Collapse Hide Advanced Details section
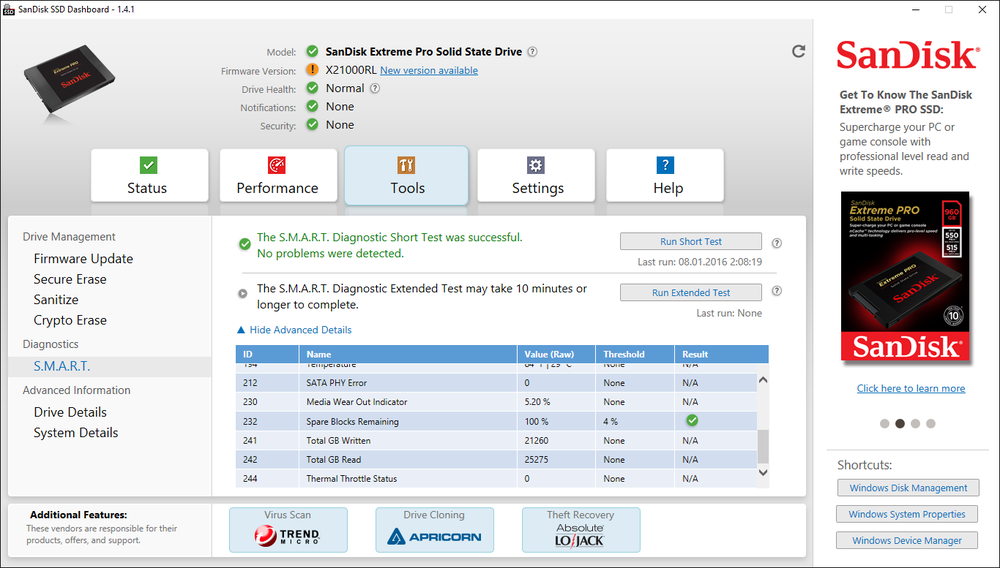The height and width of the screenshot is (568, 1000). [294, 330]
